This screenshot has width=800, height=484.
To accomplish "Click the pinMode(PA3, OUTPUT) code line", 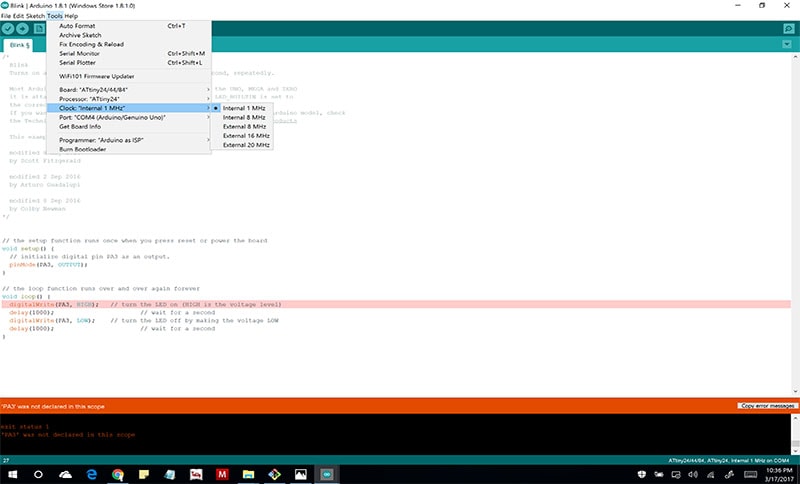I will [48, 265].
